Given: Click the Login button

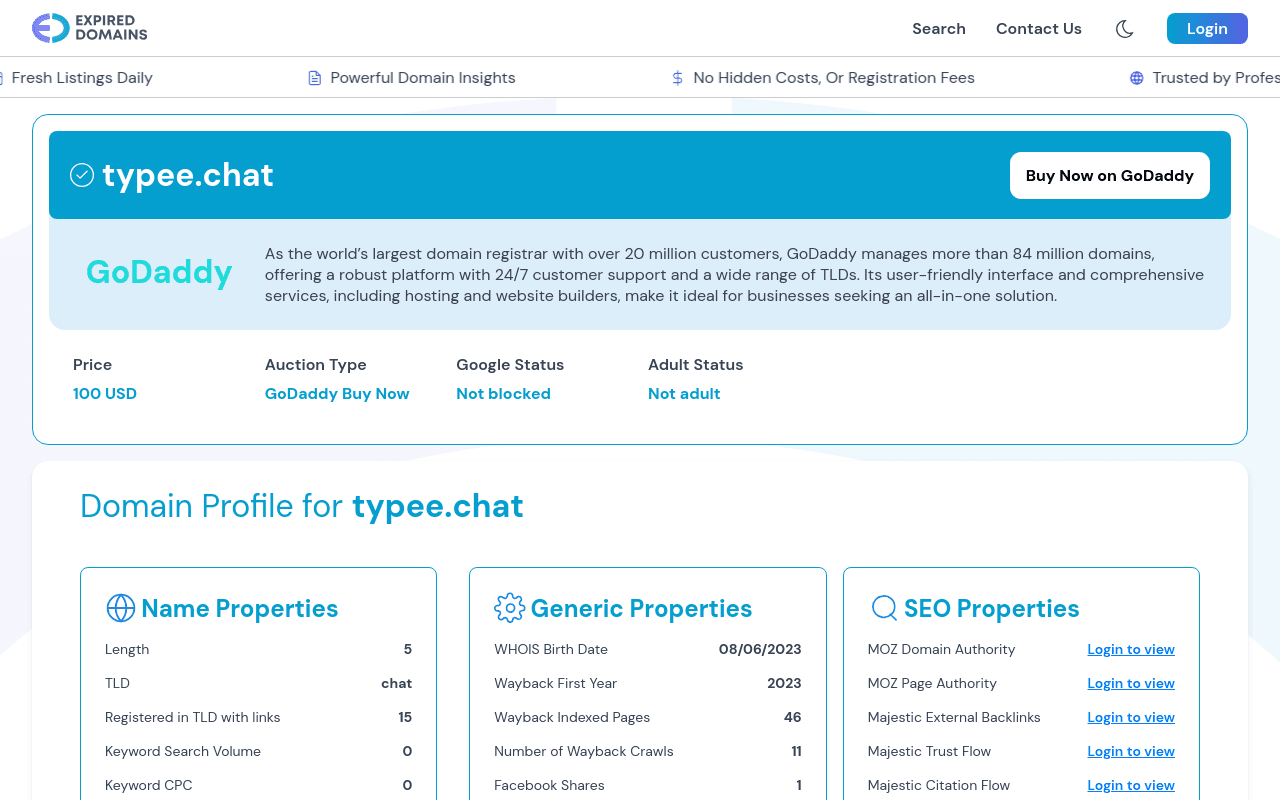Looking at the screenshot, I should click(1207, 29).
